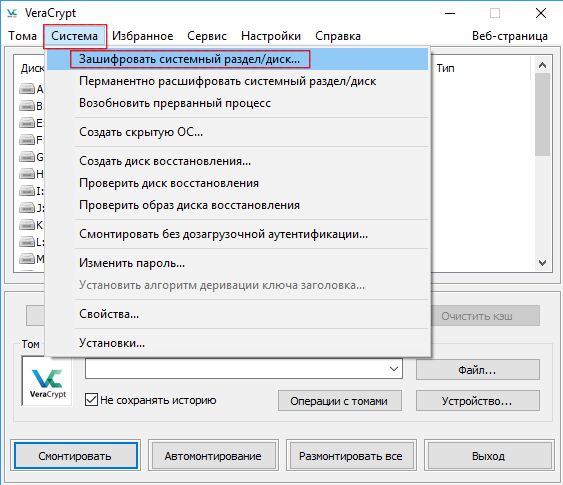Choose Зашифровать системный раздел/диск...

pos(238,59)
